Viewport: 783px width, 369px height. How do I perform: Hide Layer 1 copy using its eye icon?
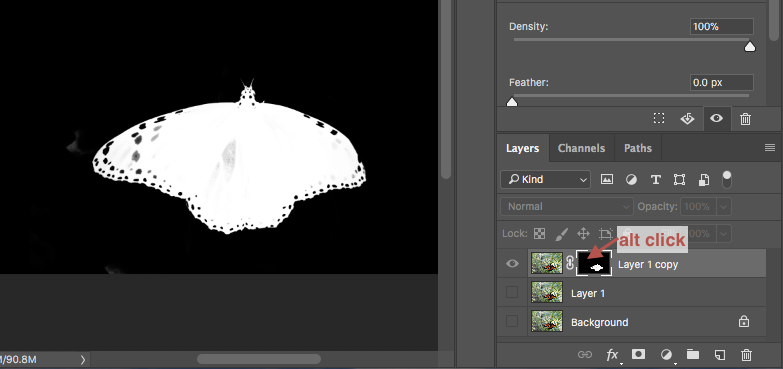coord(512,263)
